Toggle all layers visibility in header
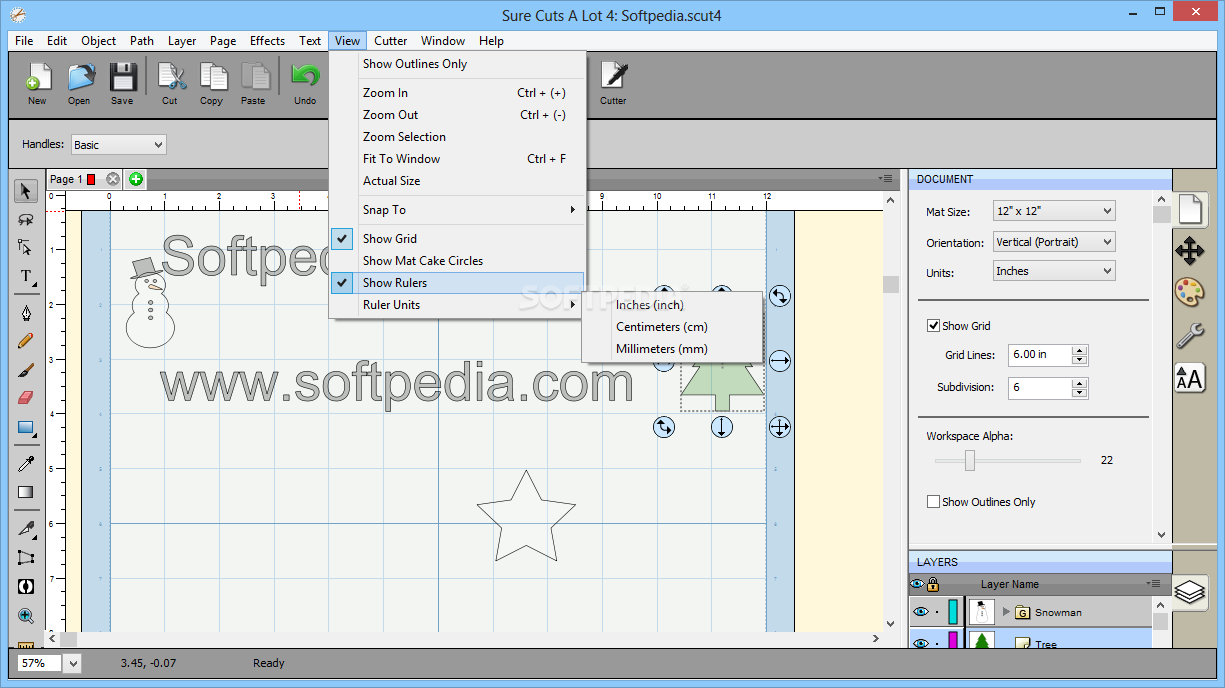Image resolution: width=1225 pixels, height=688 pixels. click(x=917, y=584)
